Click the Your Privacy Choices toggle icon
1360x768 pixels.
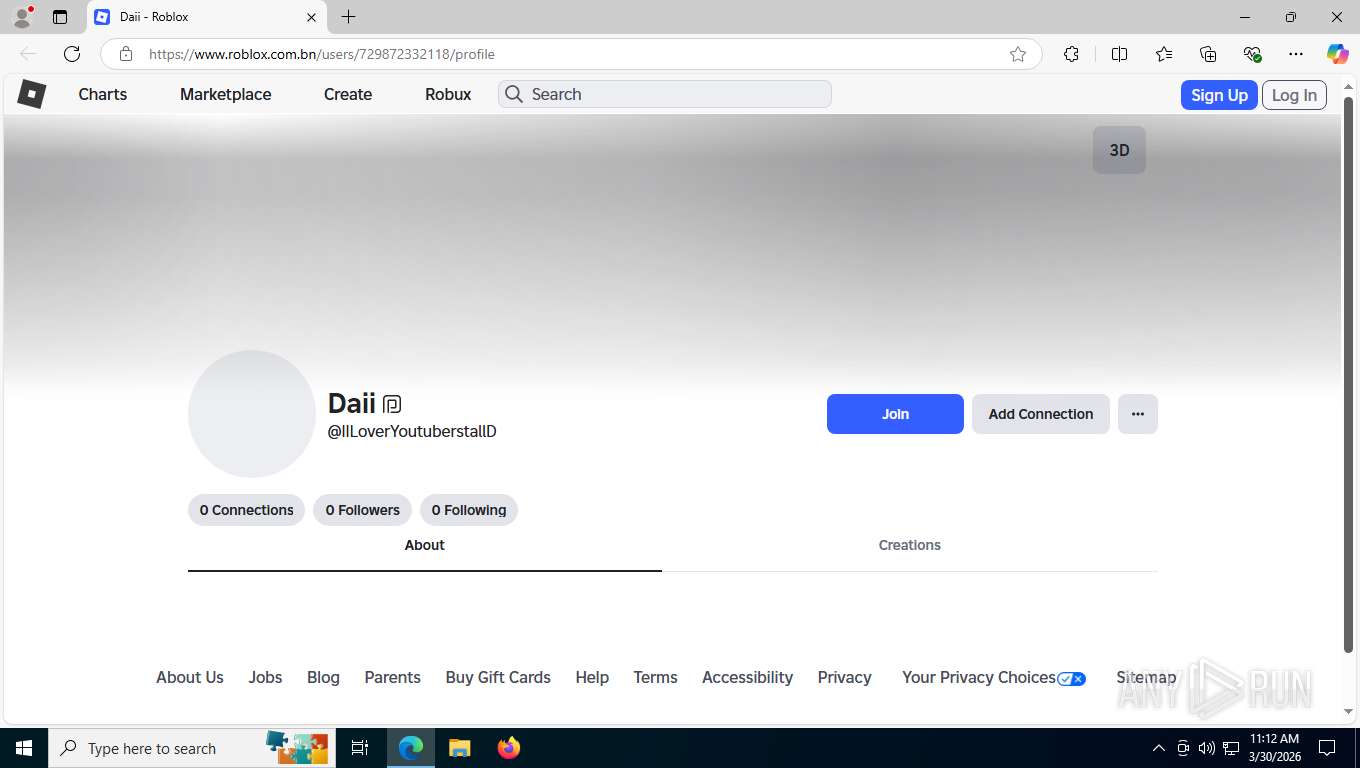pyautogui.click(x=1071, y=678)
